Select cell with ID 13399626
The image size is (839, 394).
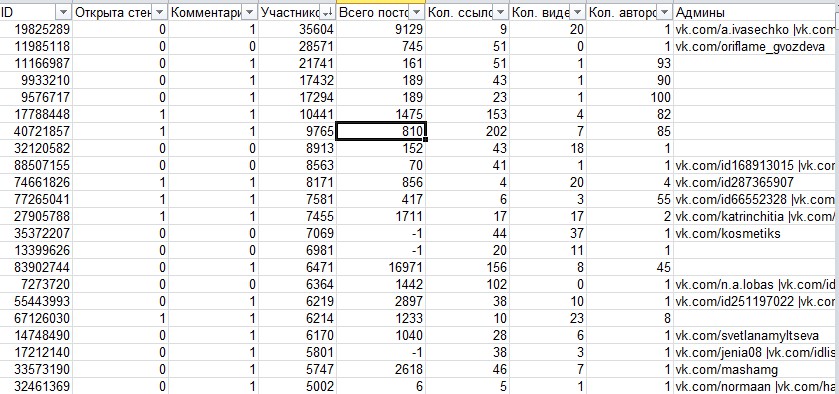pyautogui.click(x=36, y=250)
